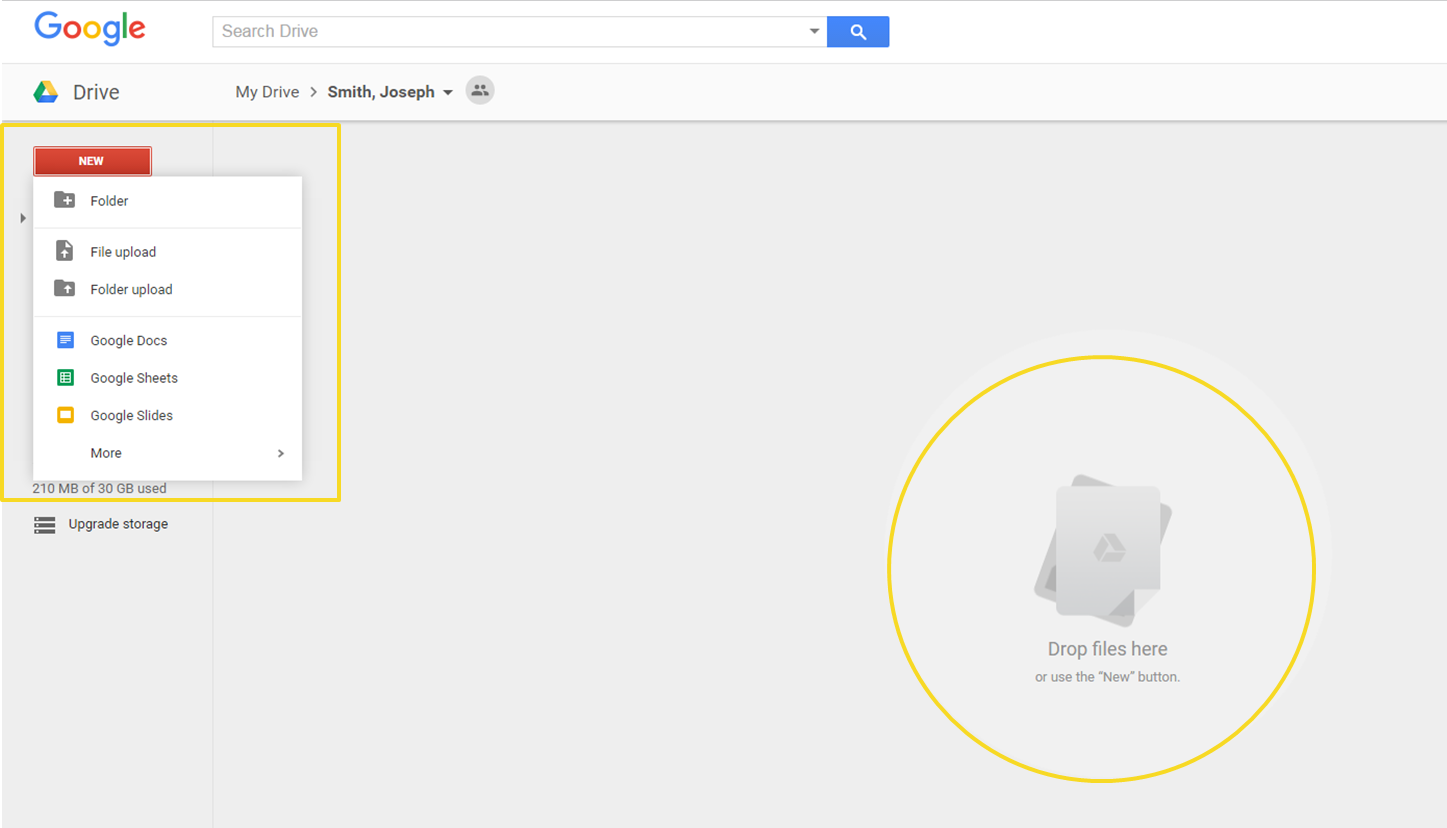Expand the sidebar tree arrow

(x=23, y=218)
